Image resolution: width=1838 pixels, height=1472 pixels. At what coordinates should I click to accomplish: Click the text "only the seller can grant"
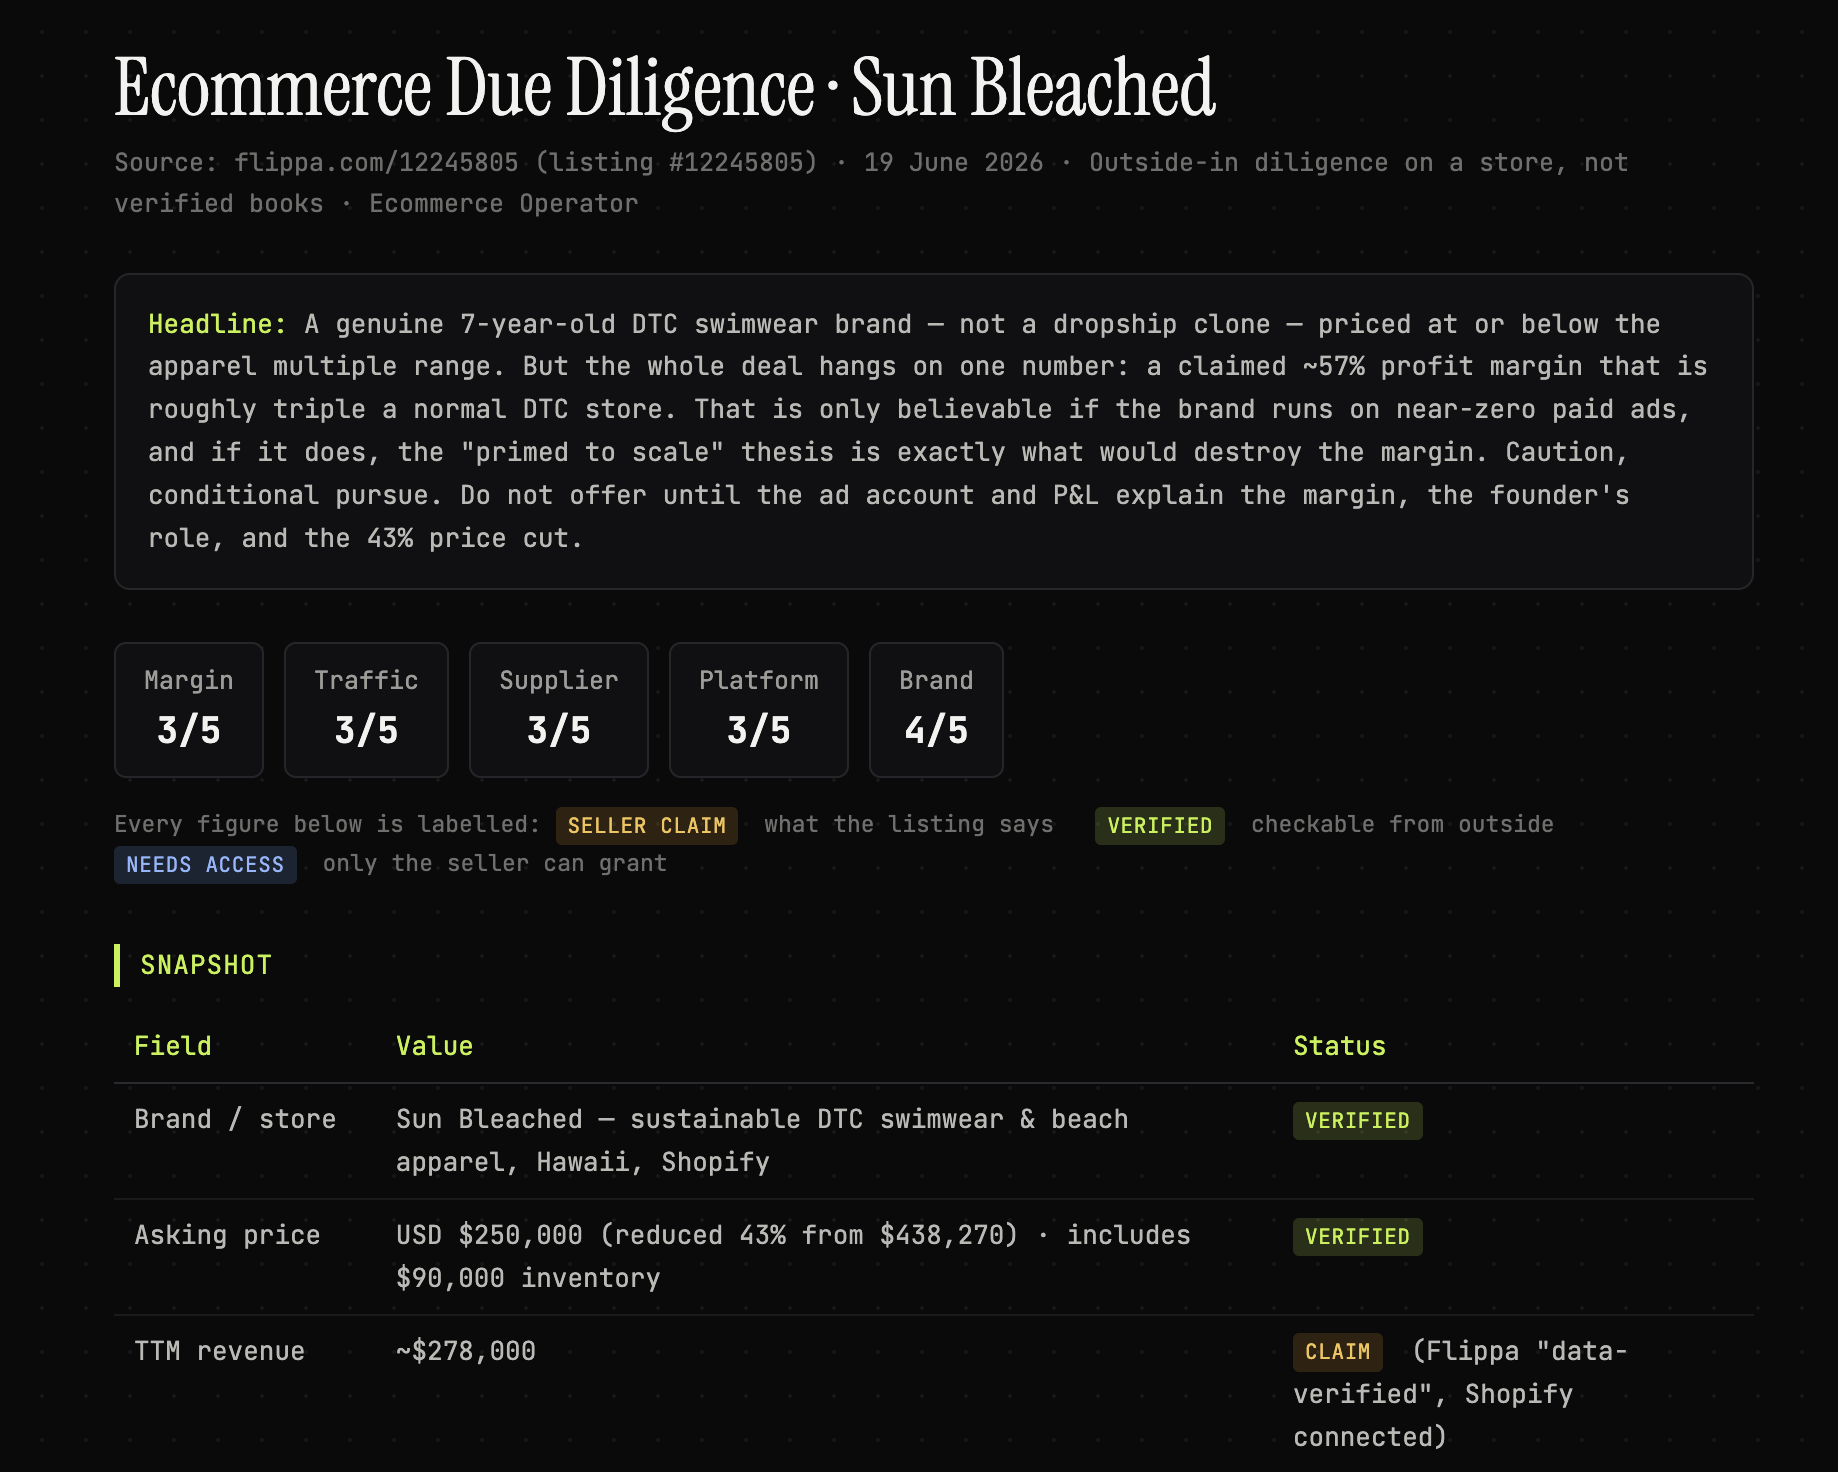tap(495, 863)
